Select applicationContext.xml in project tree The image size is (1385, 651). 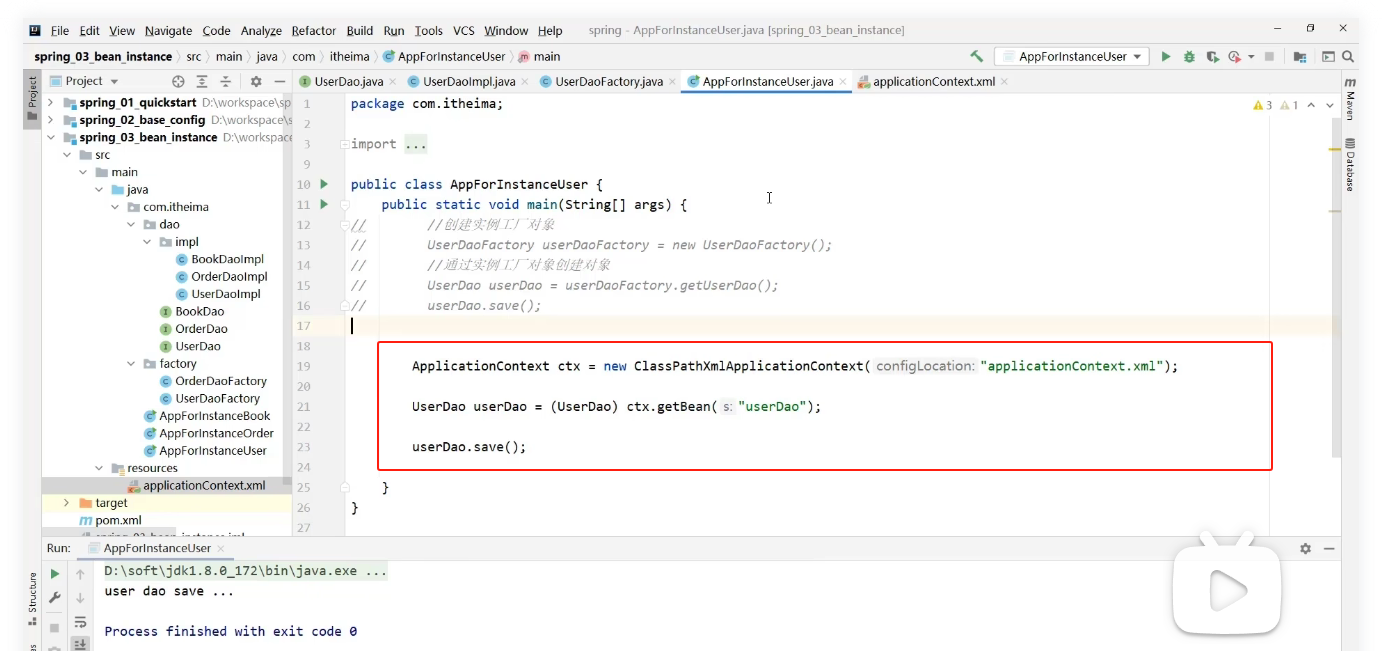pos(204,485)
